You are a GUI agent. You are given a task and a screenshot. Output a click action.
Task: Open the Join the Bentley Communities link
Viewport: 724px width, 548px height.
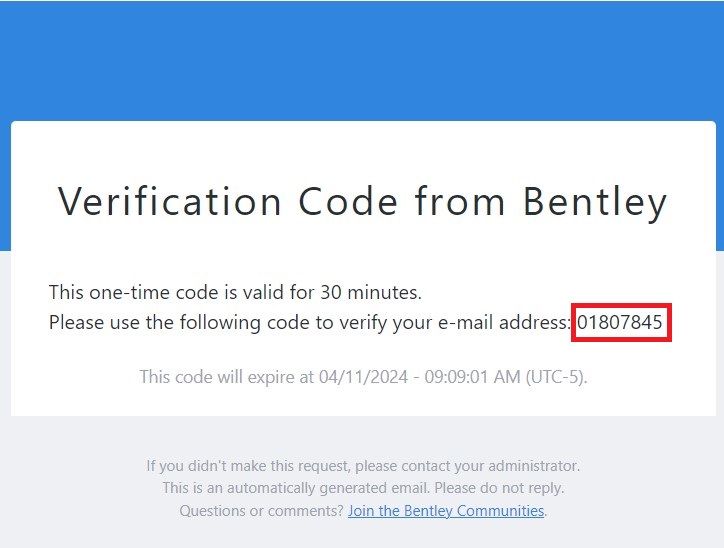[x=446, y=511]
